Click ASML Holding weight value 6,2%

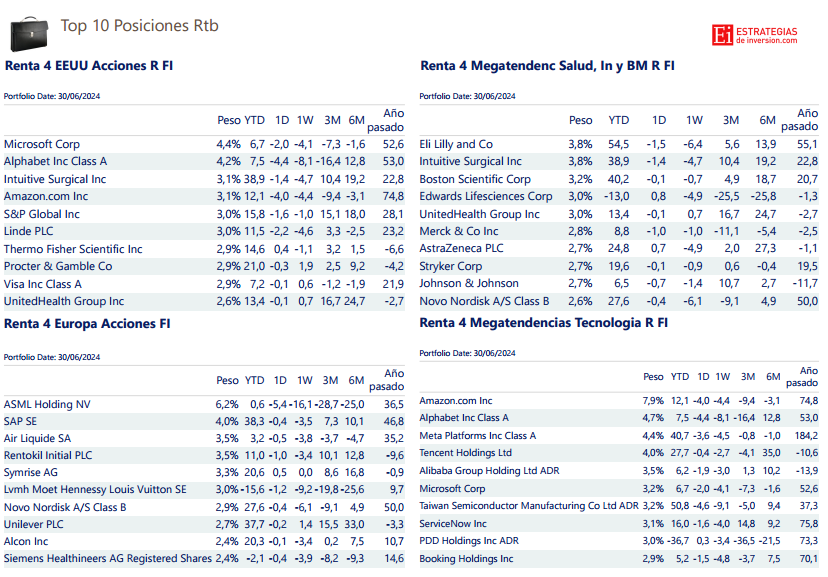click(227, 404)
